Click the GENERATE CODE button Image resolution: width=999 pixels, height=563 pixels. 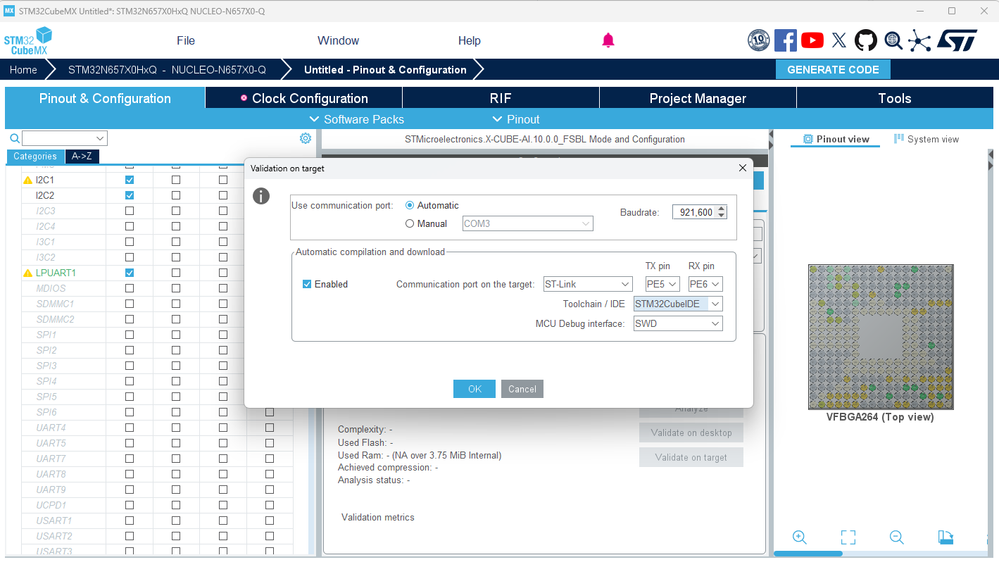833,69
